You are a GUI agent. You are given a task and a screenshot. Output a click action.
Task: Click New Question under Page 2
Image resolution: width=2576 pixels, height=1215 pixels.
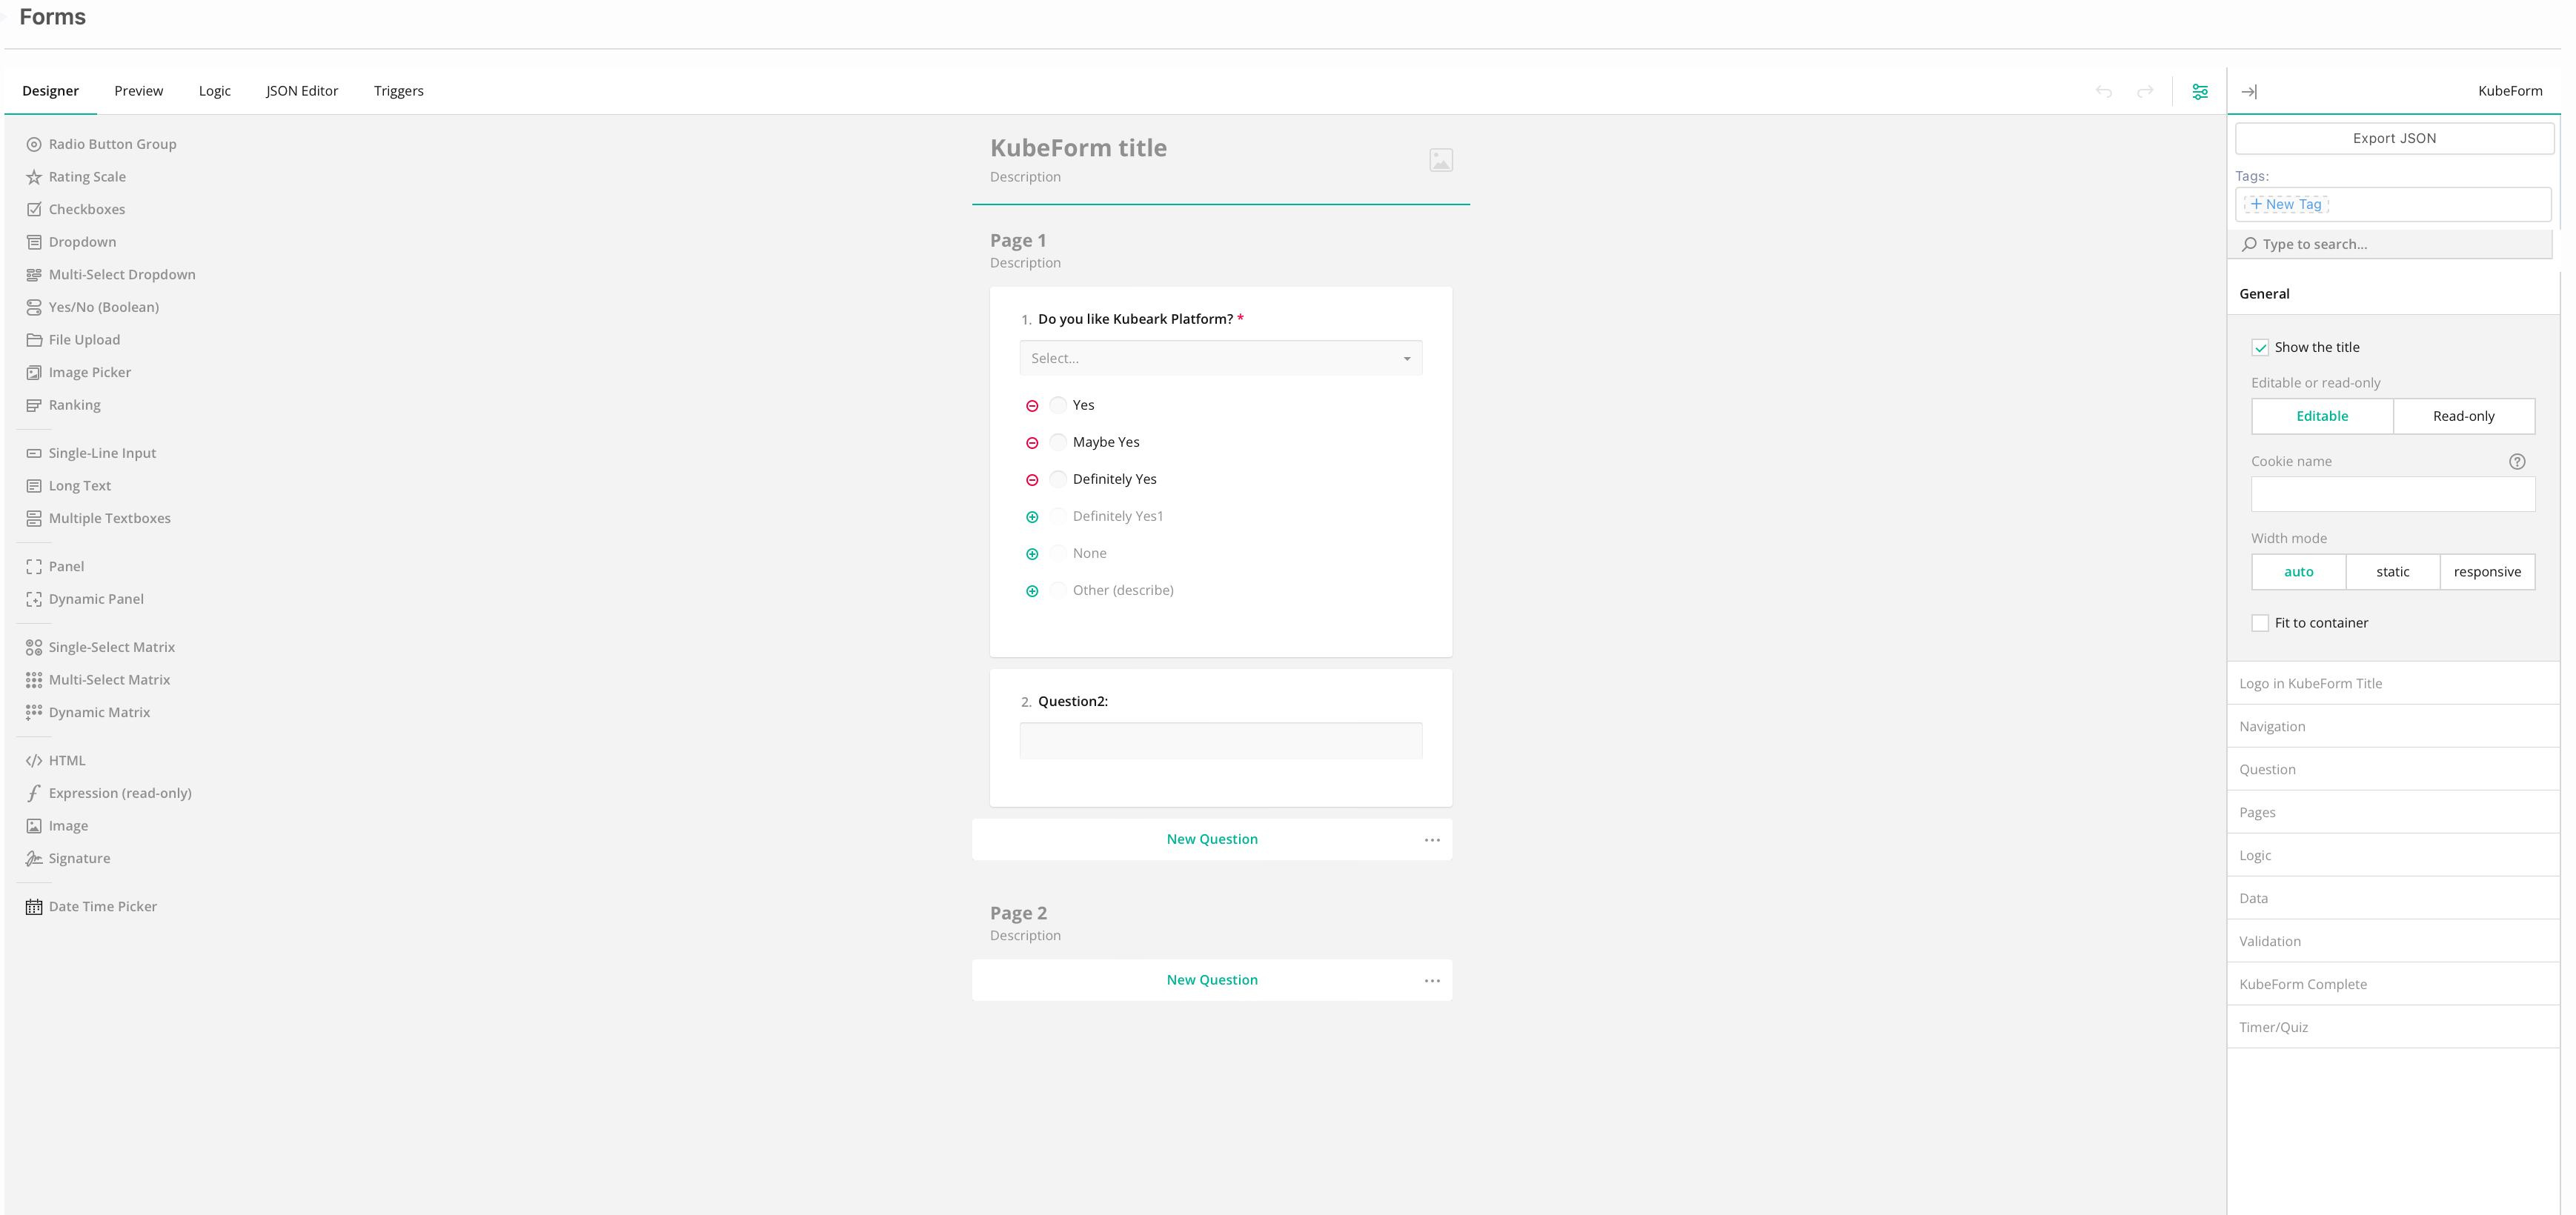(x=1211, y=980)
